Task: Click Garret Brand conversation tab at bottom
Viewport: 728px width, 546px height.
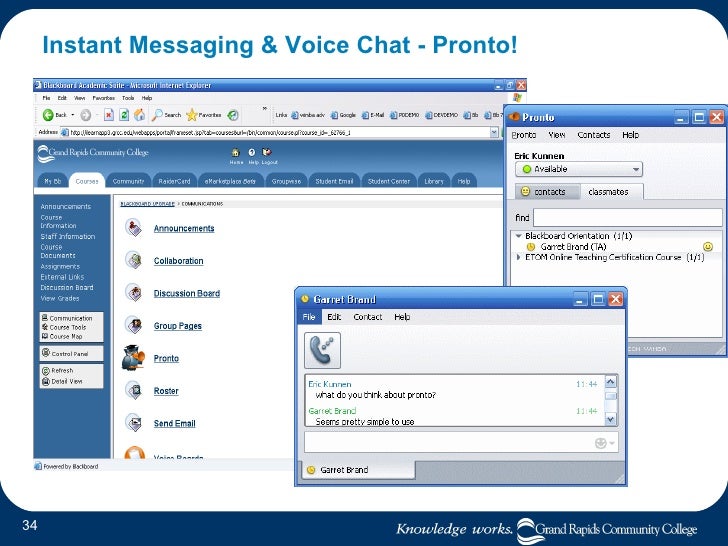Action: pyautogui.click(x=358, y=470)
